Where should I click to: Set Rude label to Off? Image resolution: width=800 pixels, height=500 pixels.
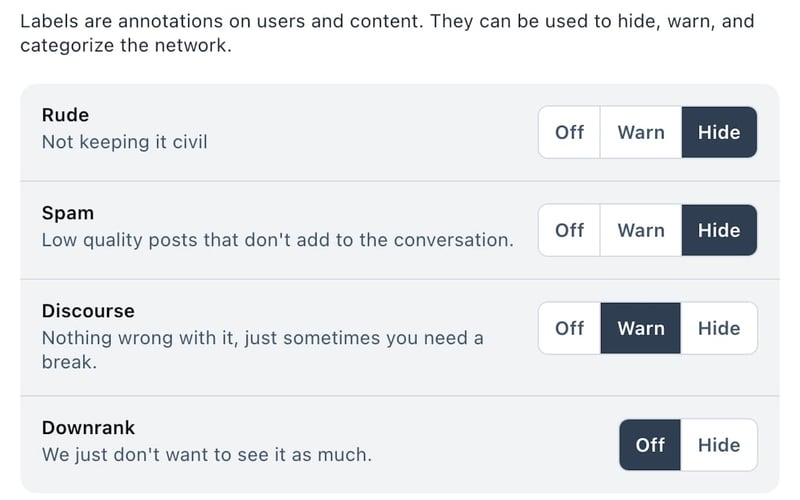tap(569, 132)
